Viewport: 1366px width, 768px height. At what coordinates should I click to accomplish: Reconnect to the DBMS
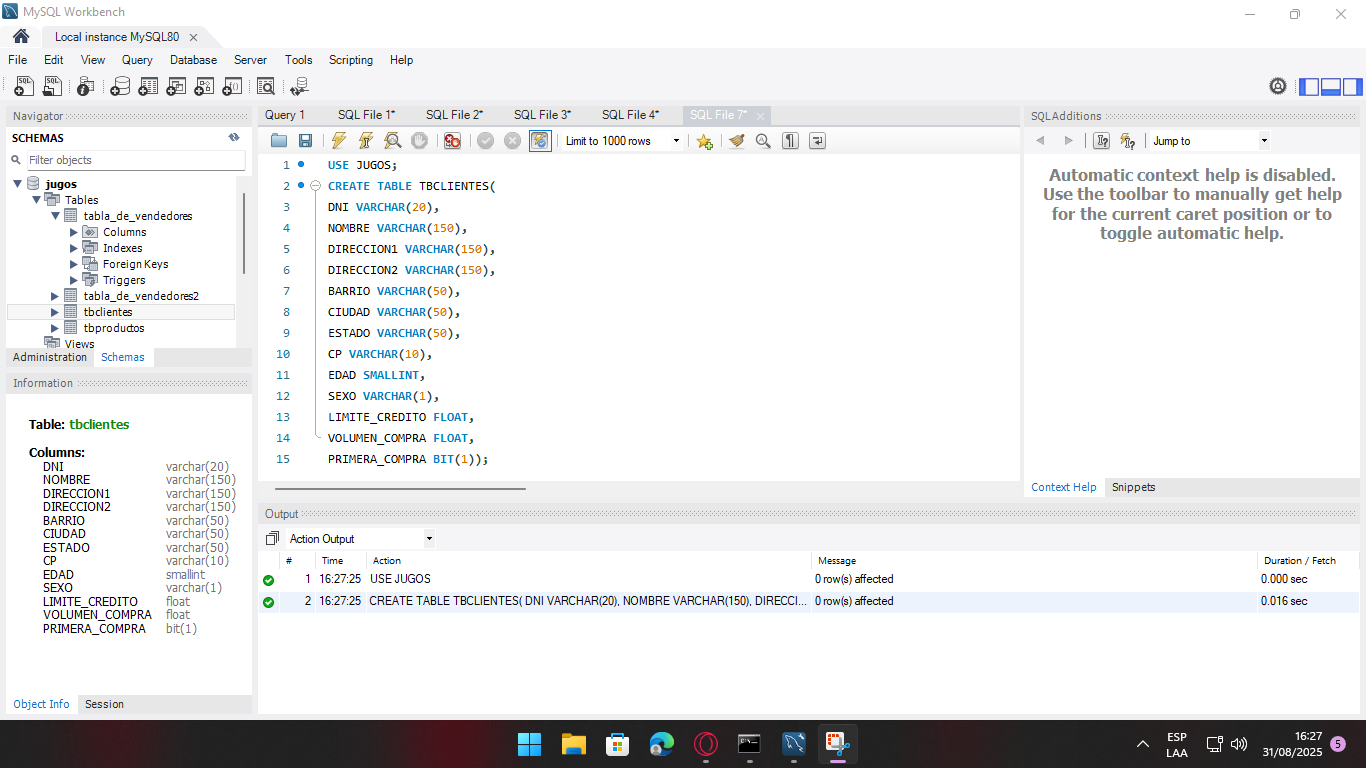click(x=299, y=87)
